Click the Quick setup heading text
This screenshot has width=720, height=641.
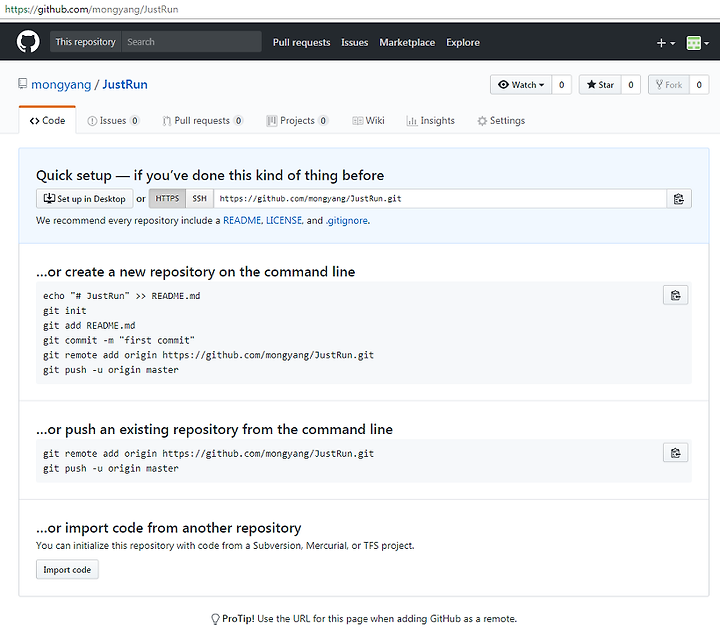(x=210, y=175)
